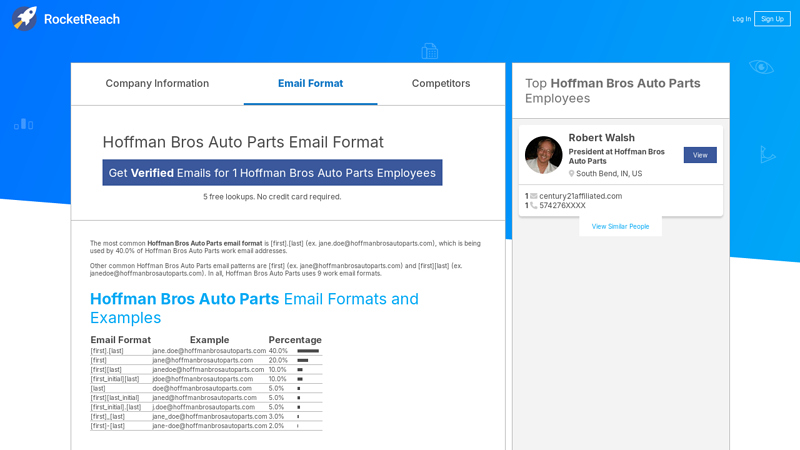Screen dimensions: 800x450
Task: Click the [first][last] format cell
Action: (x=106, y=369)
